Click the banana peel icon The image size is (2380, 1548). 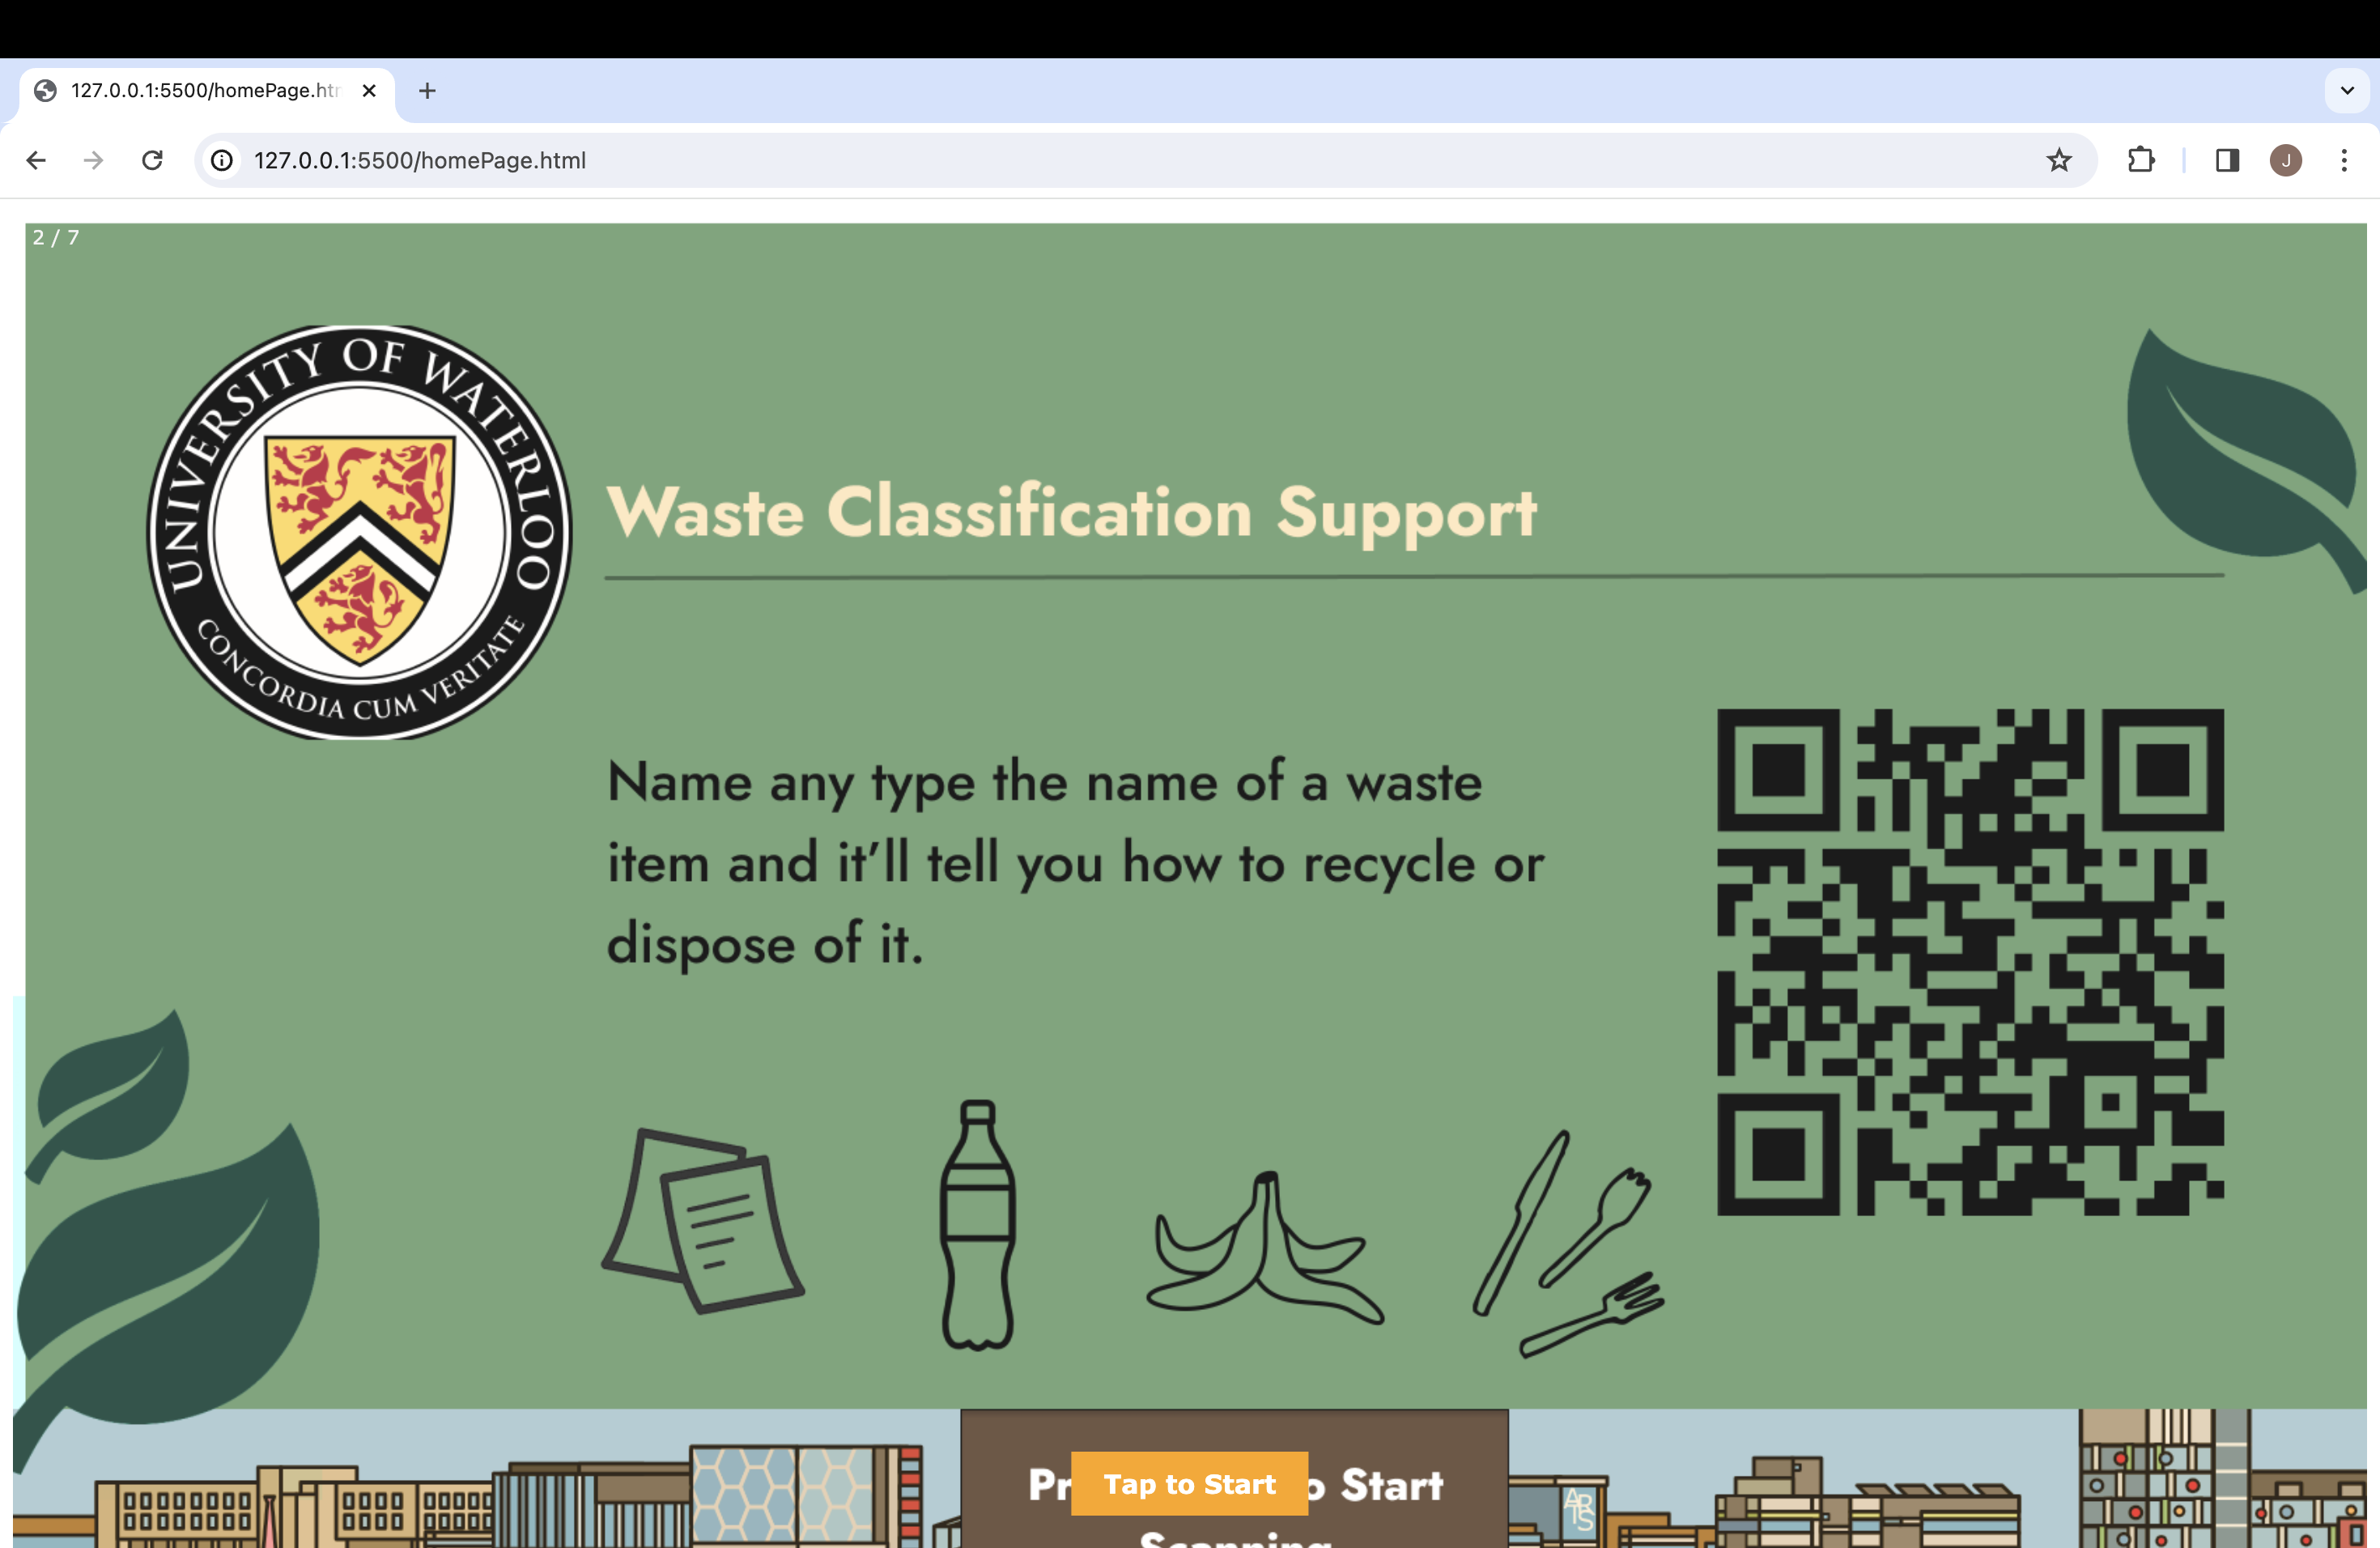pyautogui.click(x=1265, y=1247)
